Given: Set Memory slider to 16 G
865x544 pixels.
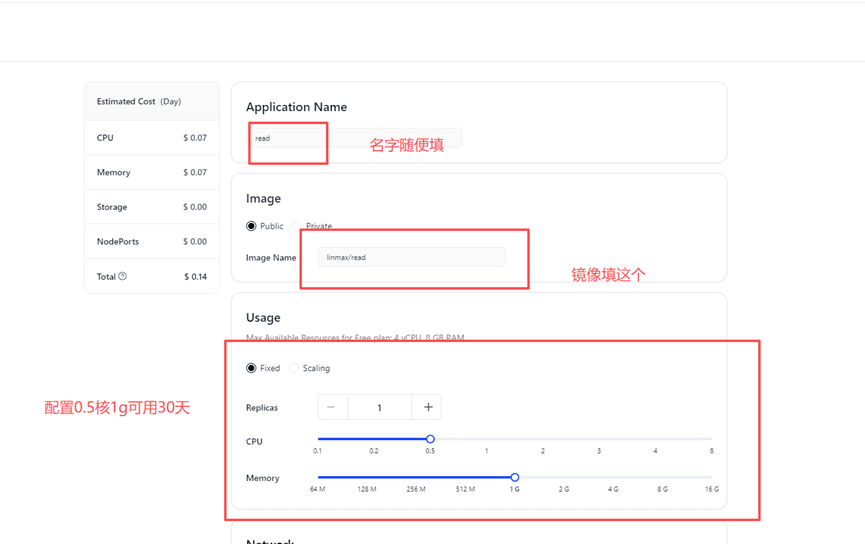Looking at the screenshot, I should (x=711, y=477).
